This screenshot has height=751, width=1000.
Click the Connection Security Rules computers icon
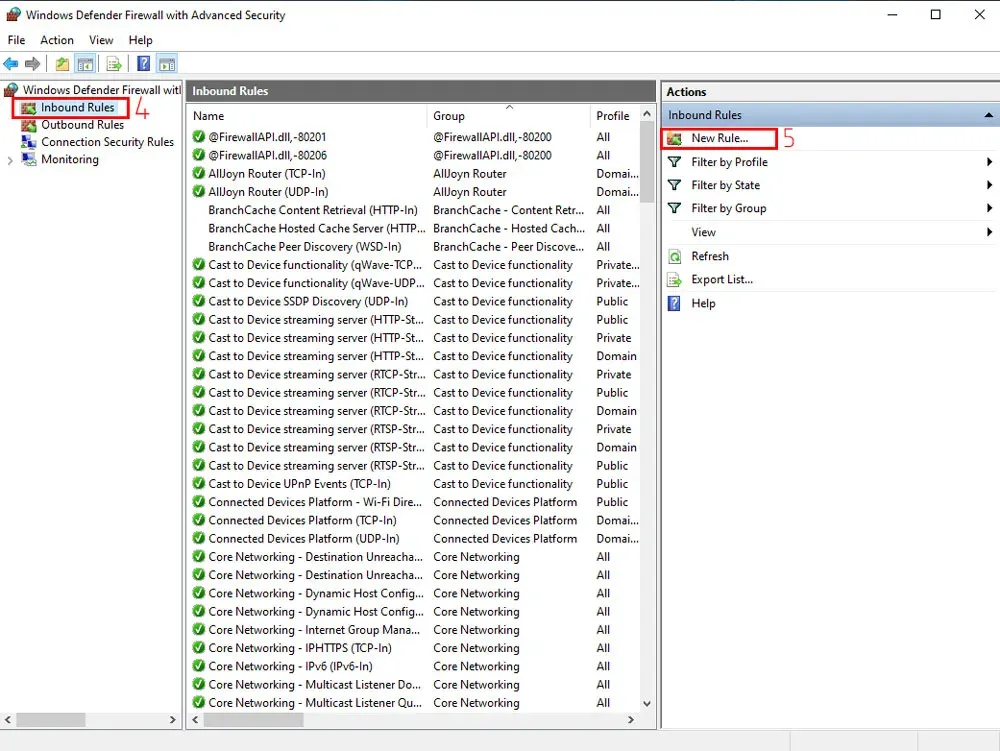[29, 142]
